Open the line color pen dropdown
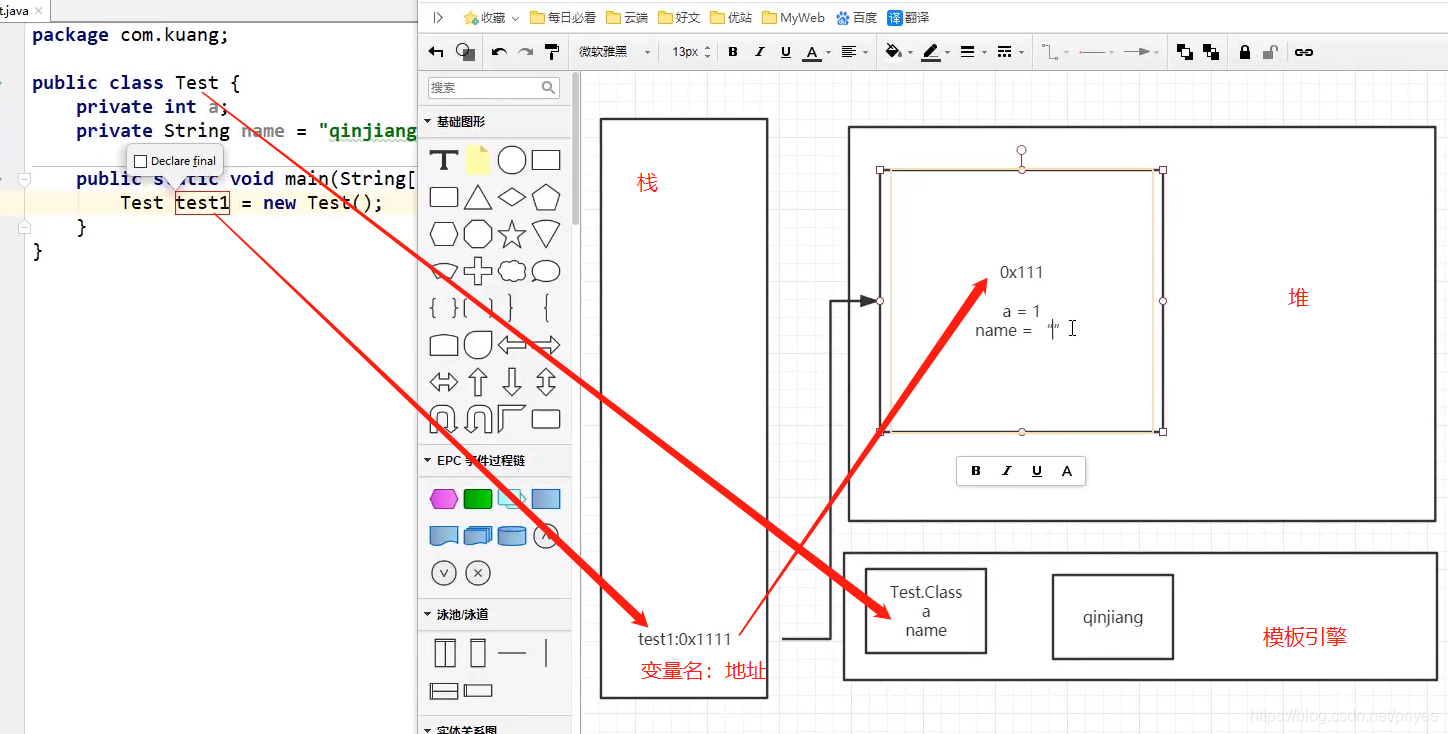This screenshot has height=734, width=1448. pos(933,52)
